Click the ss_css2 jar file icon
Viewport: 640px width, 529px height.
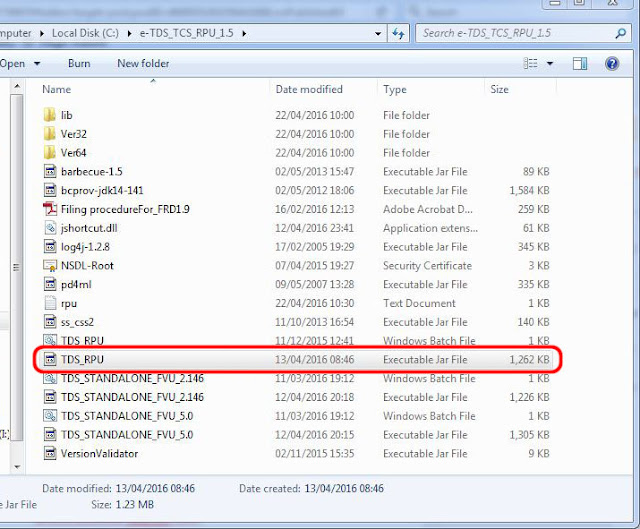point(50,322)
